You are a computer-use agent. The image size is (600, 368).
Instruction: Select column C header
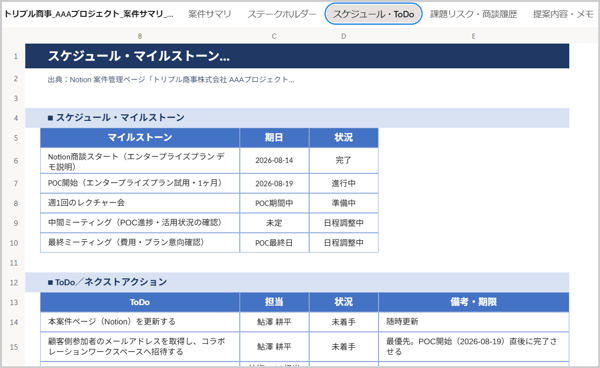coord(274,36)
